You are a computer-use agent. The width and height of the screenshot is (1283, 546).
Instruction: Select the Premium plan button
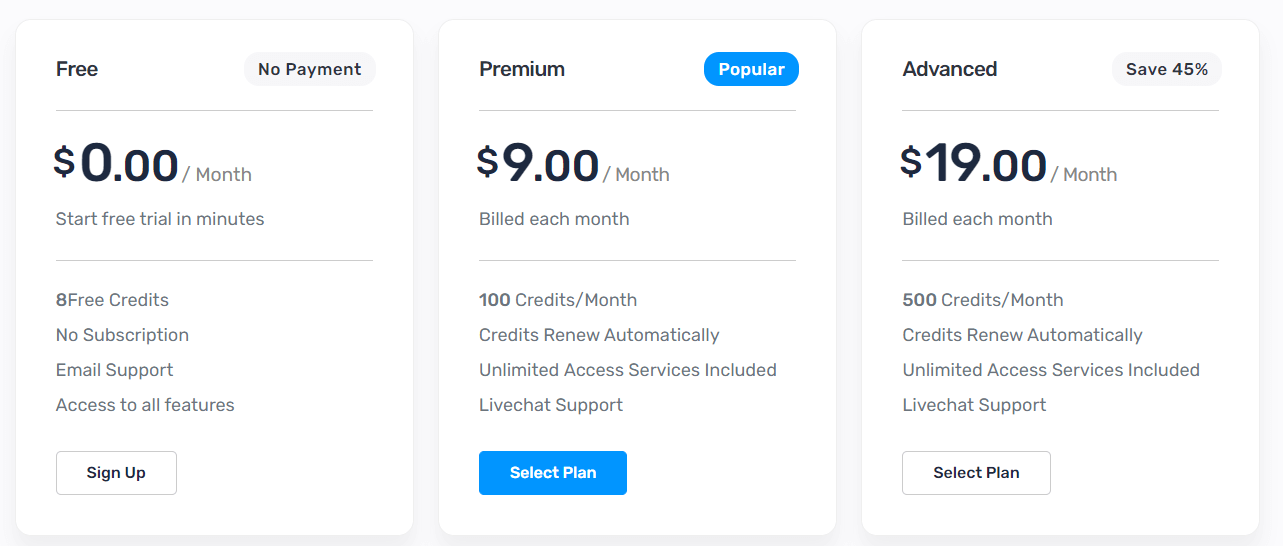point(553,473)
